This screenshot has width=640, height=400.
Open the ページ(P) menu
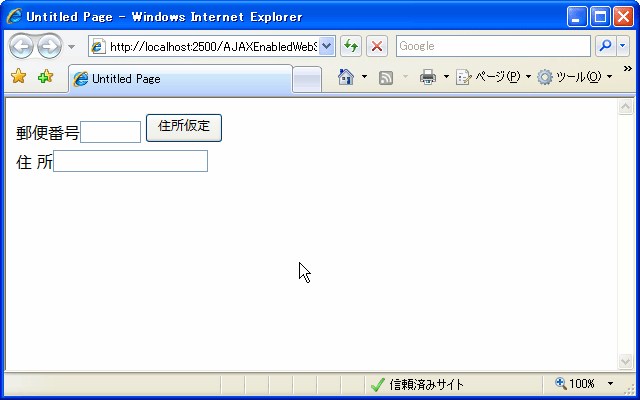pos(493,77)
